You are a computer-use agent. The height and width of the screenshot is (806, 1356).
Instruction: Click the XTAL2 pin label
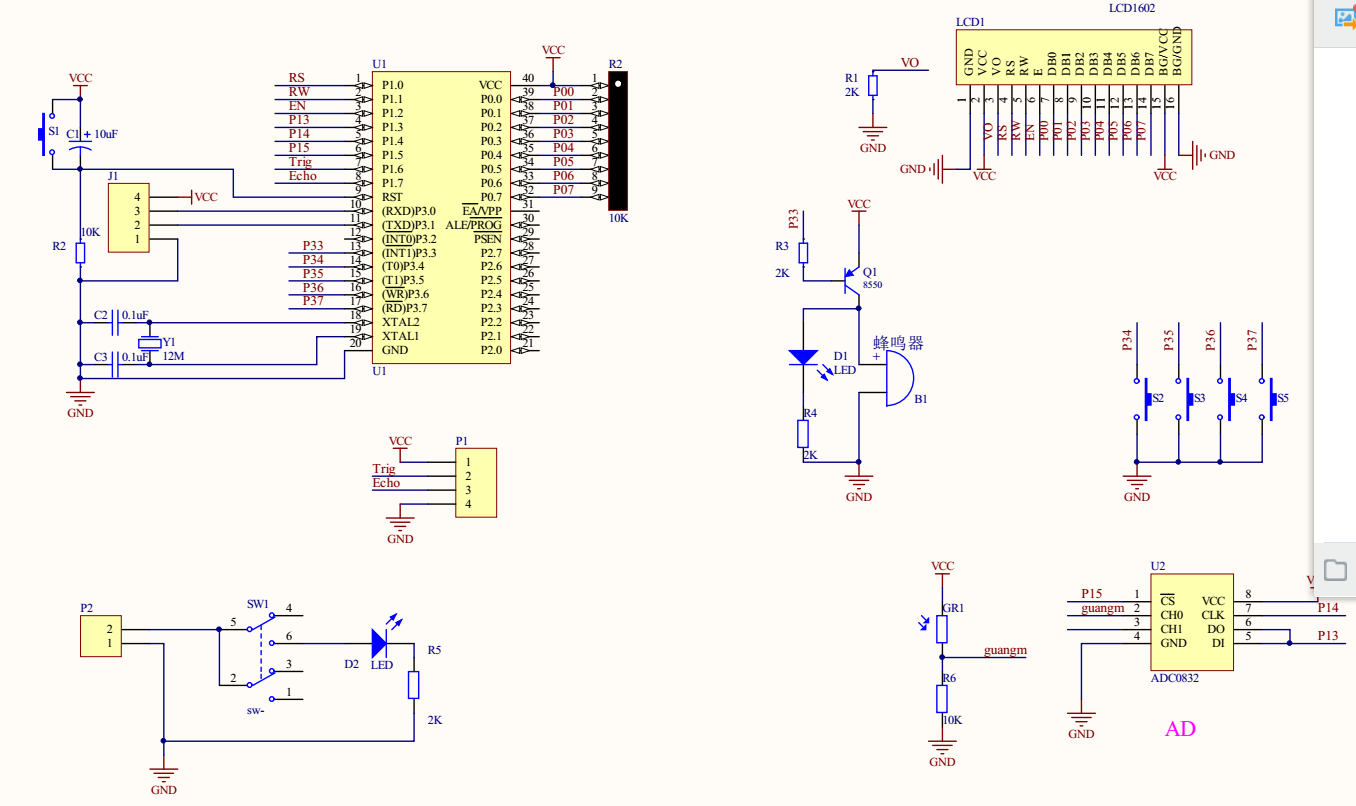tap(401, 322)
